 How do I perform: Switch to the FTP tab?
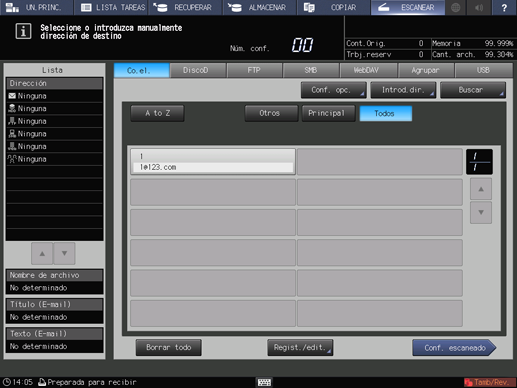tap(255, 70)
